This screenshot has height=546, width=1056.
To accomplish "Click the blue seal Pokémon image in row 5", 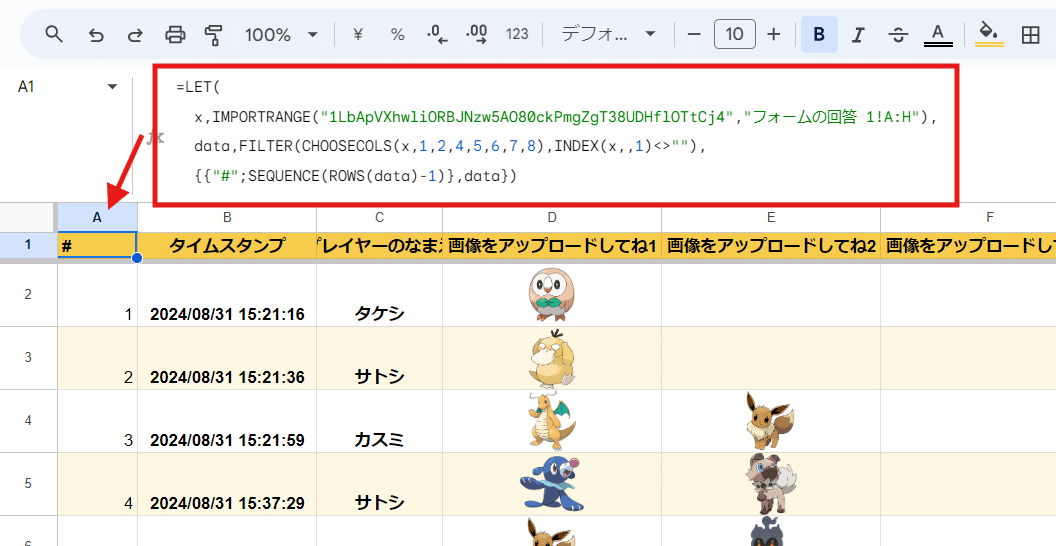I will [x=551, y=483].
